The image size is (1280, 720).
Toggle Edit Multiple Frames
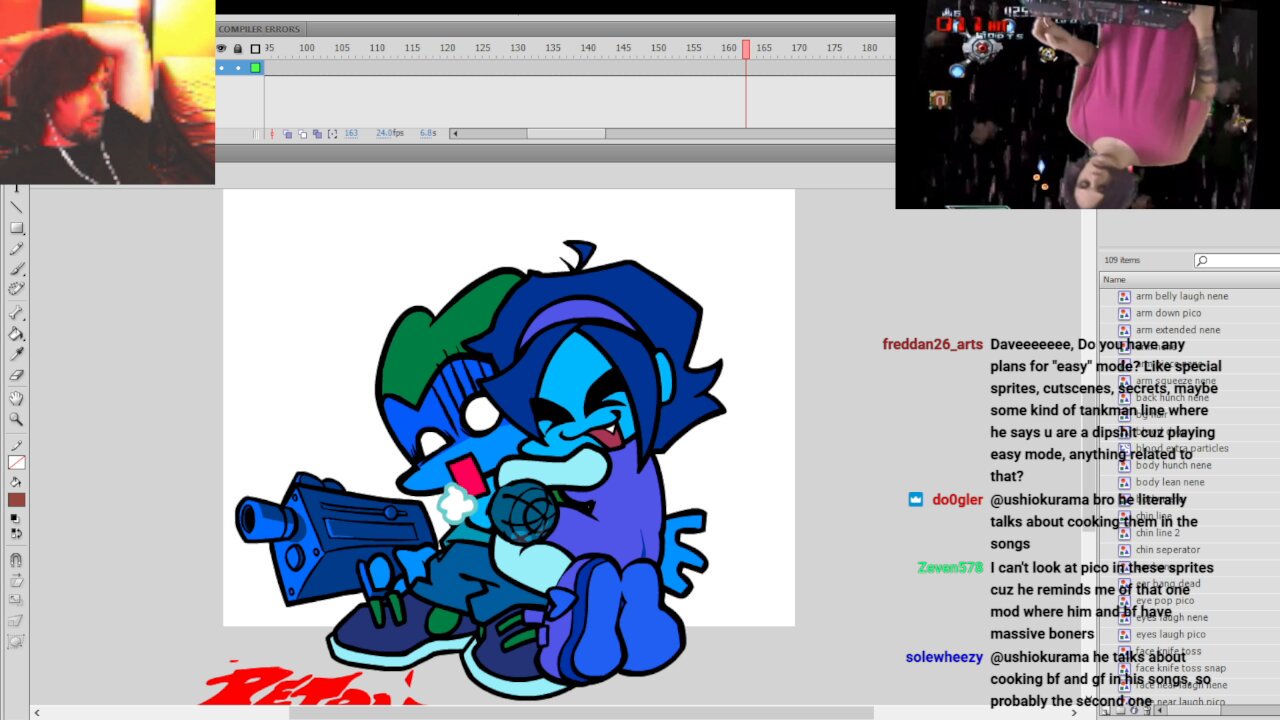coord(317,134)
